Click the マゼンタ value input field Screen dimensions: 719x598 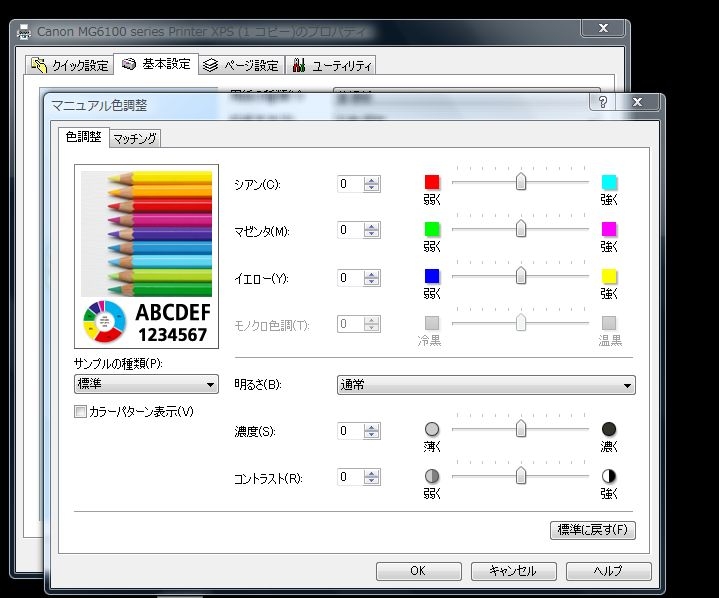click(350, 230)
